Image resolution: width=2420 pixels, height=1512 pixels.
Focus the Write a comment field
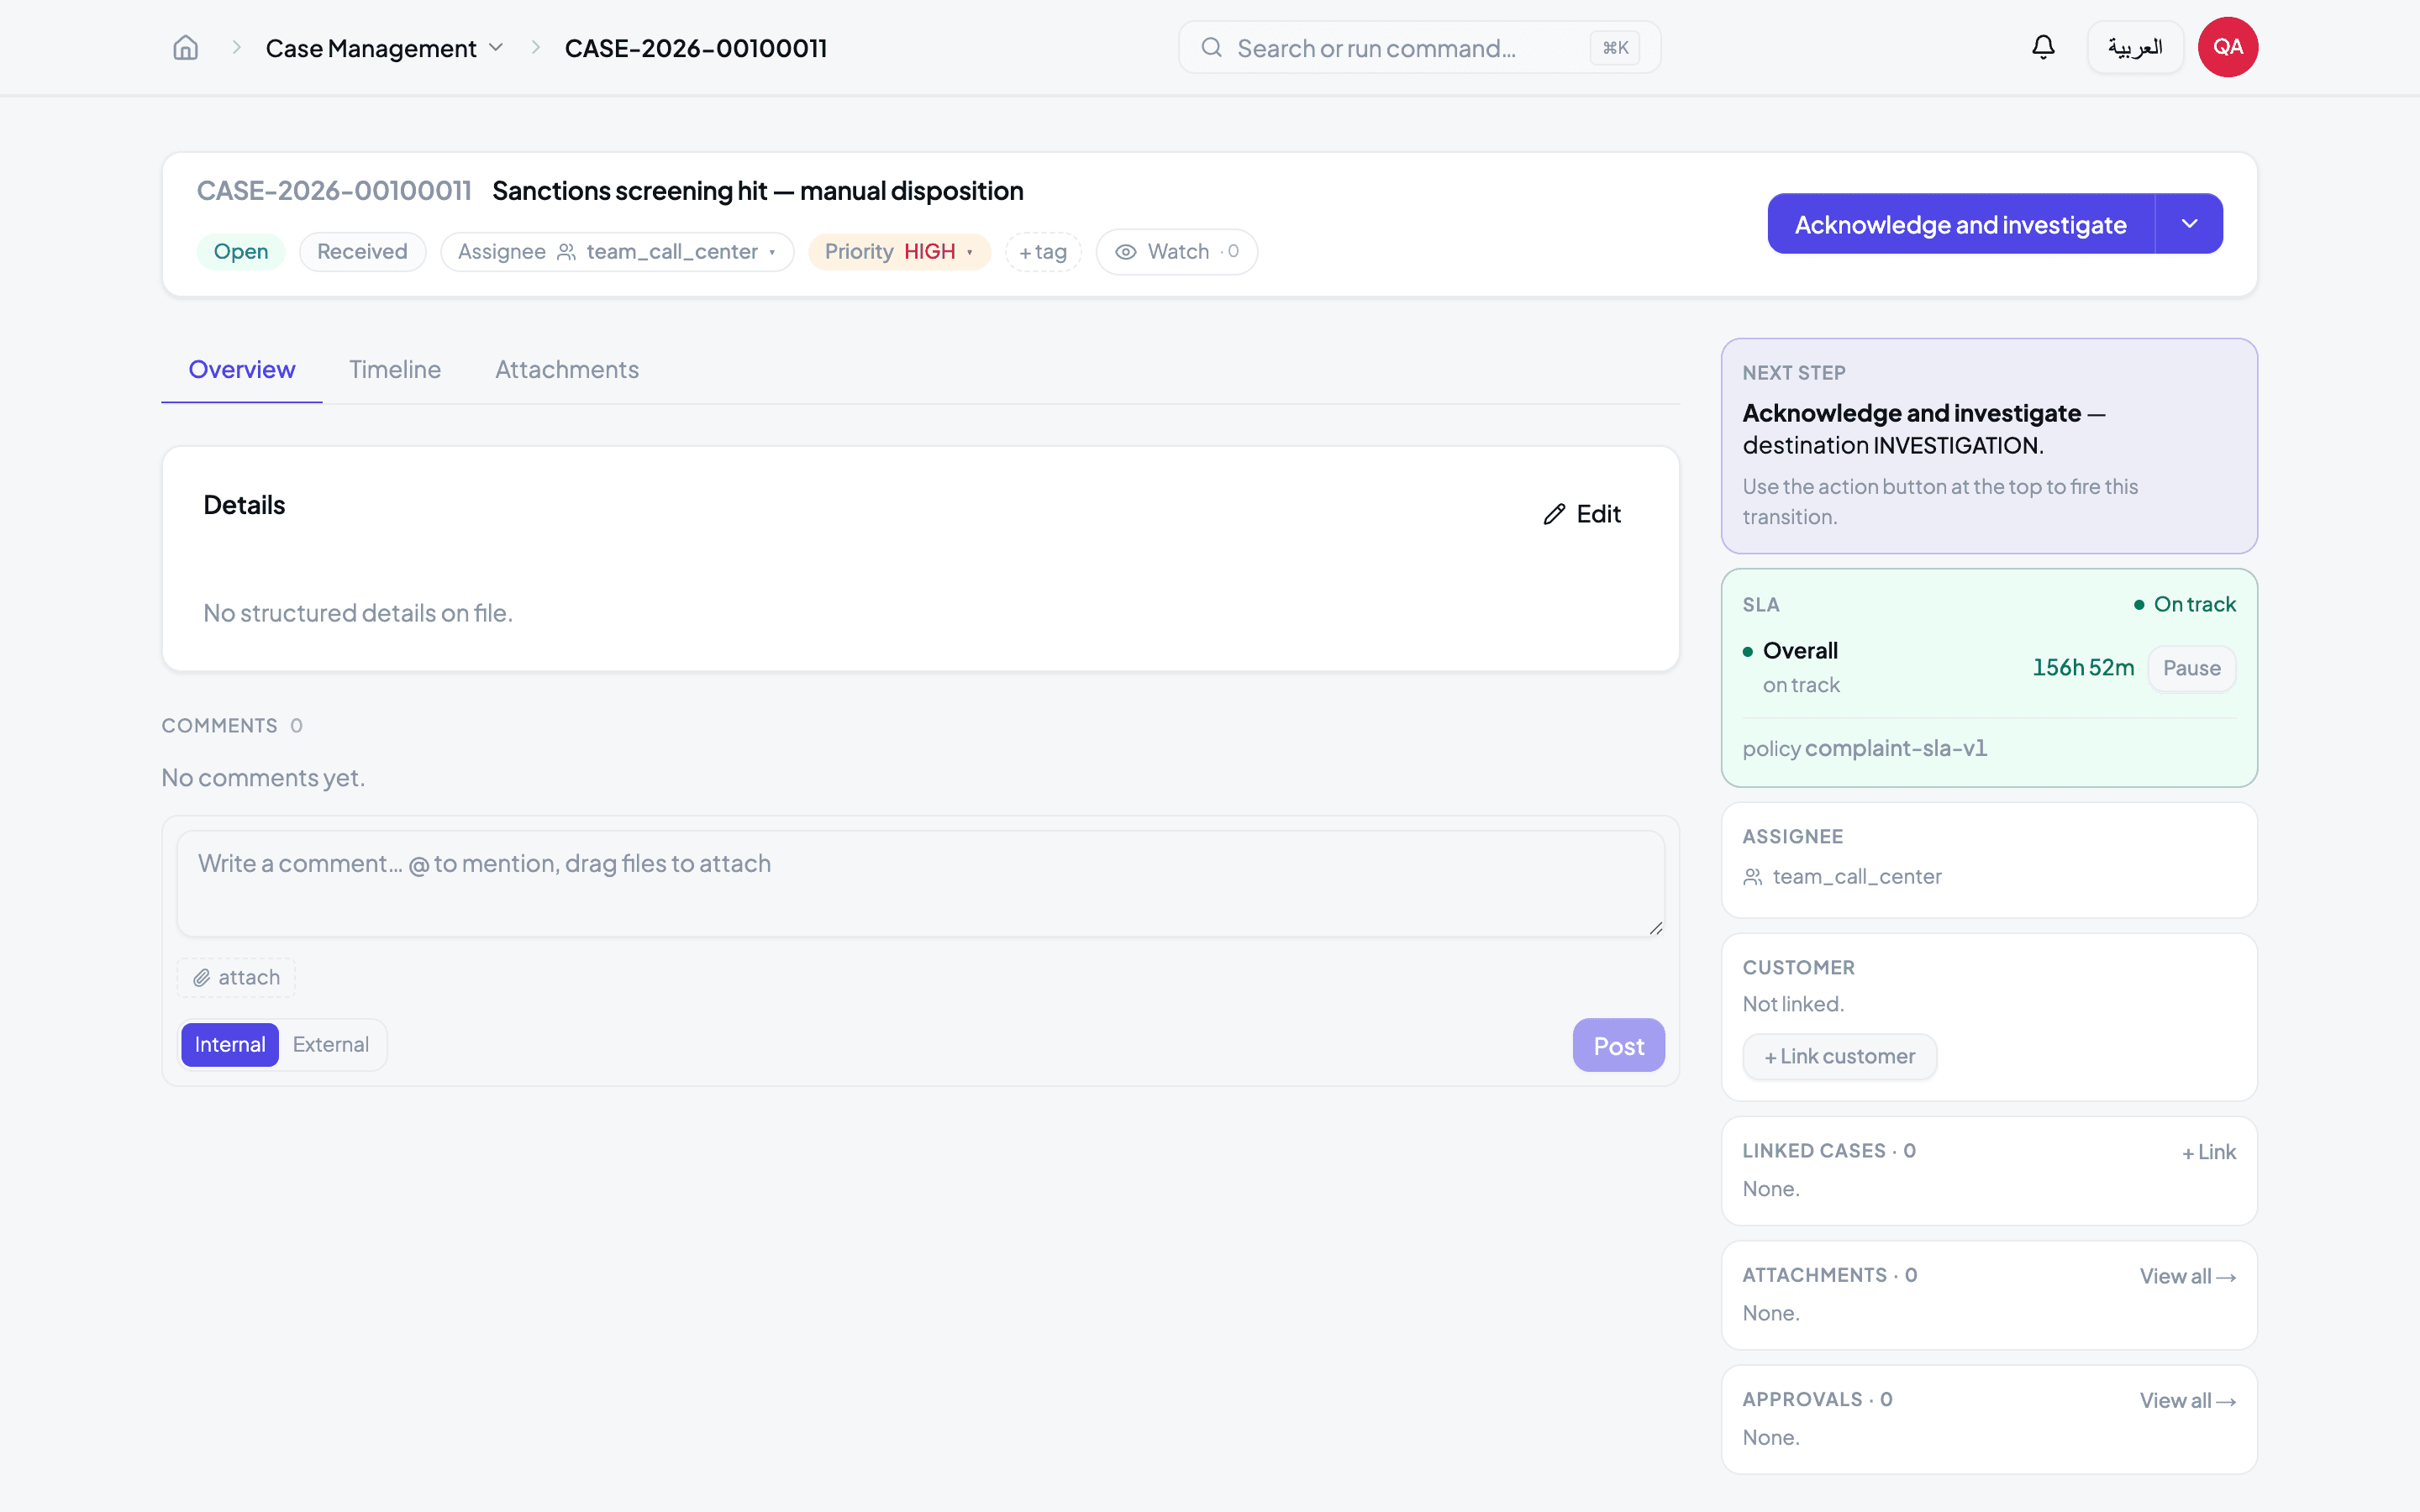(x=920, y=884)
